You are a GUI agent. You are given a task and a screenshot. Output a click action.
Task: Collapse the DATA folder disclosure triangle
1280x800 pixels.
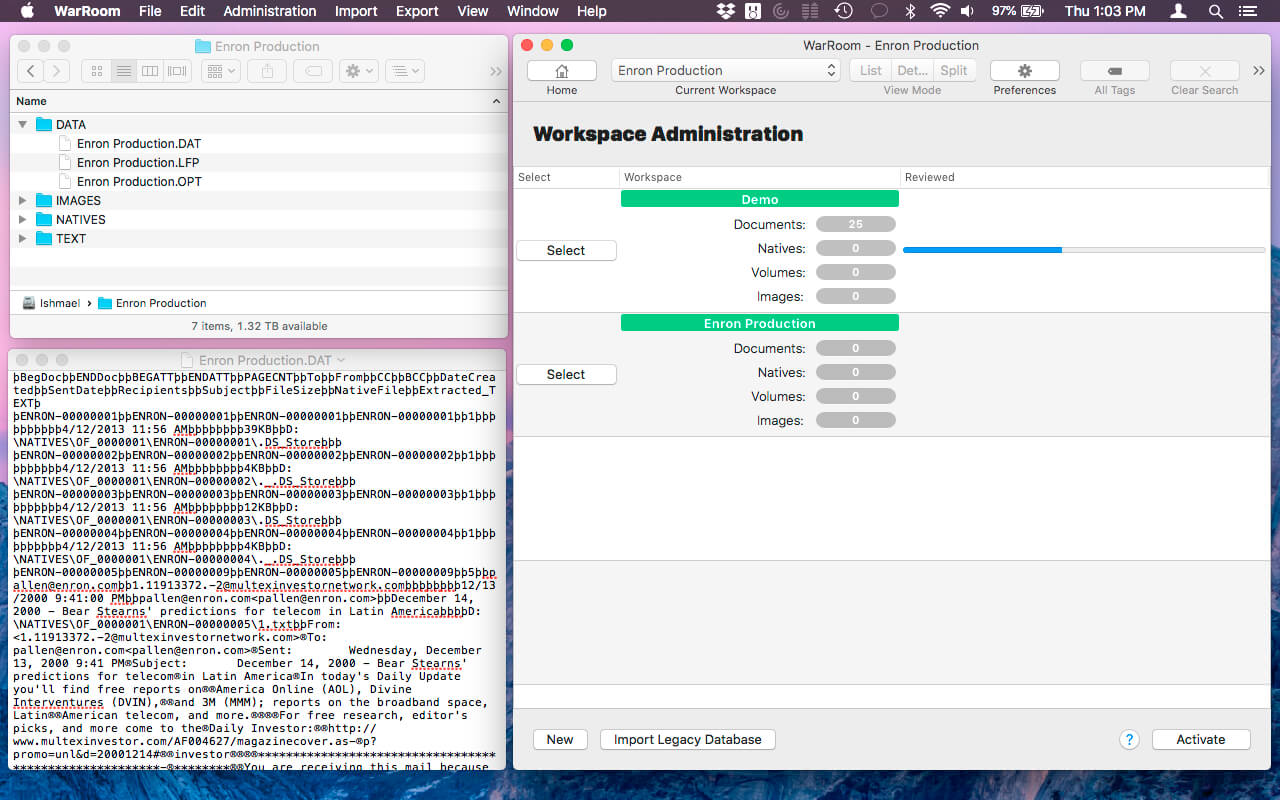23,125
